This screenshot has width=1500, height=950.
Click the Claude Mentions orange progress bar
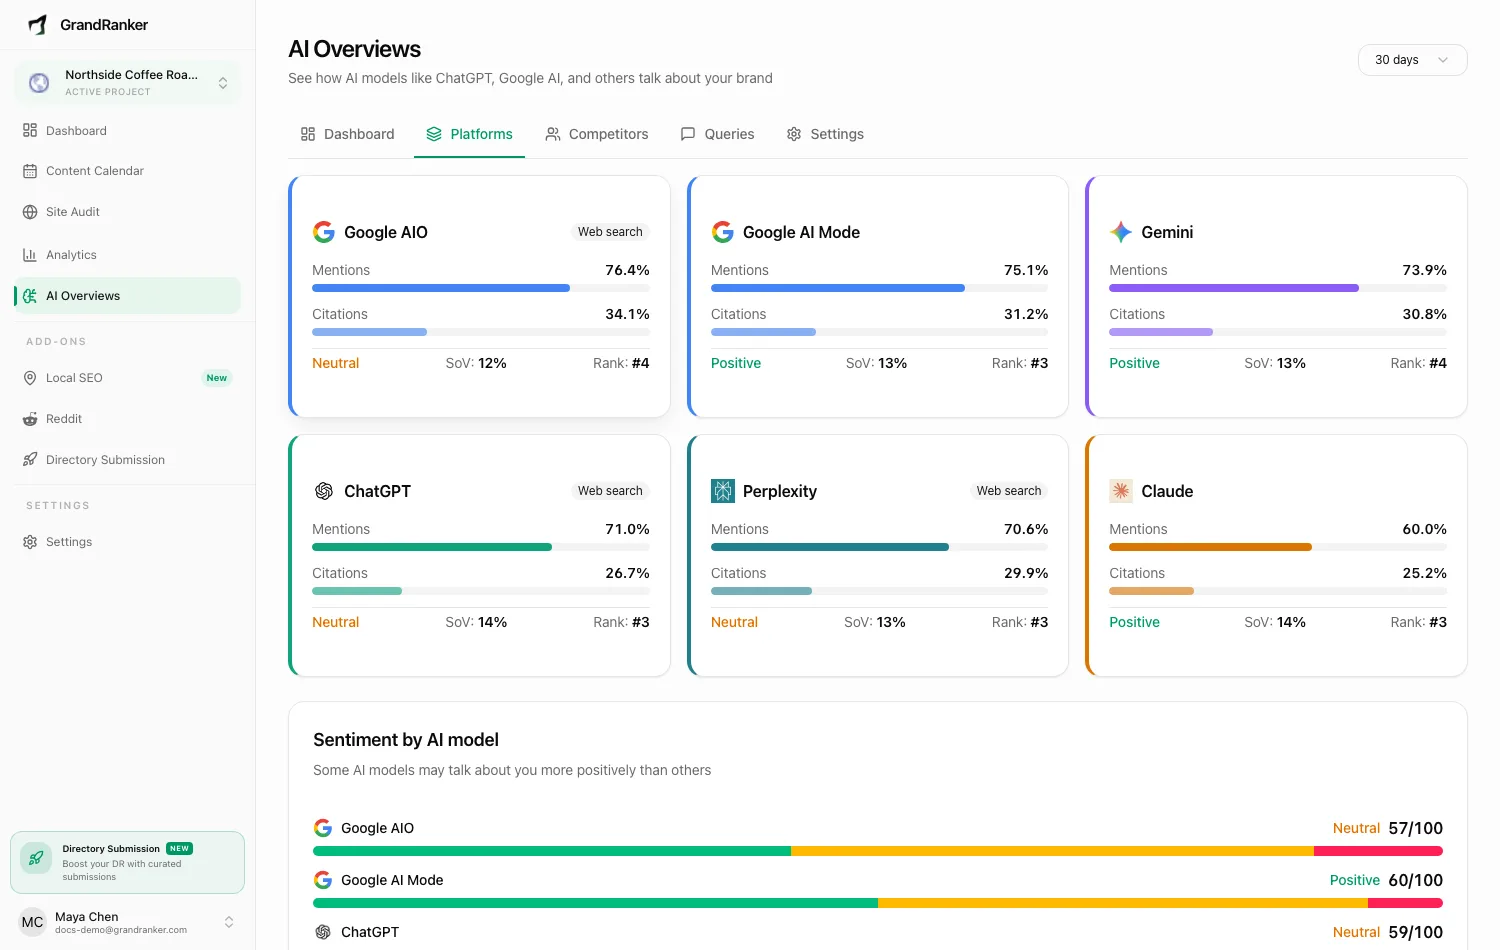click(1278, 547)
